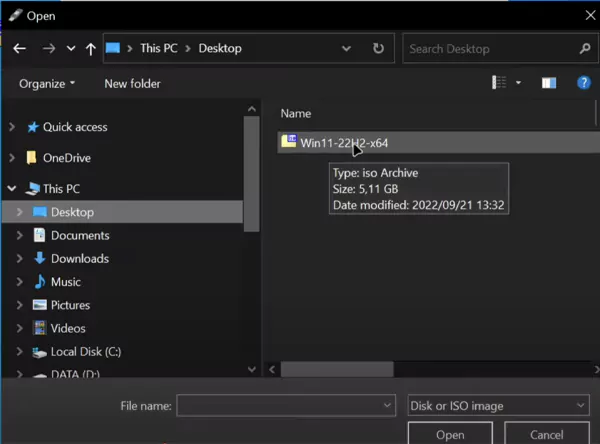The image size is (600, 444).
Task: Expand the Pictures tree node
Action: pyautogui.click(x=20, y=305)
